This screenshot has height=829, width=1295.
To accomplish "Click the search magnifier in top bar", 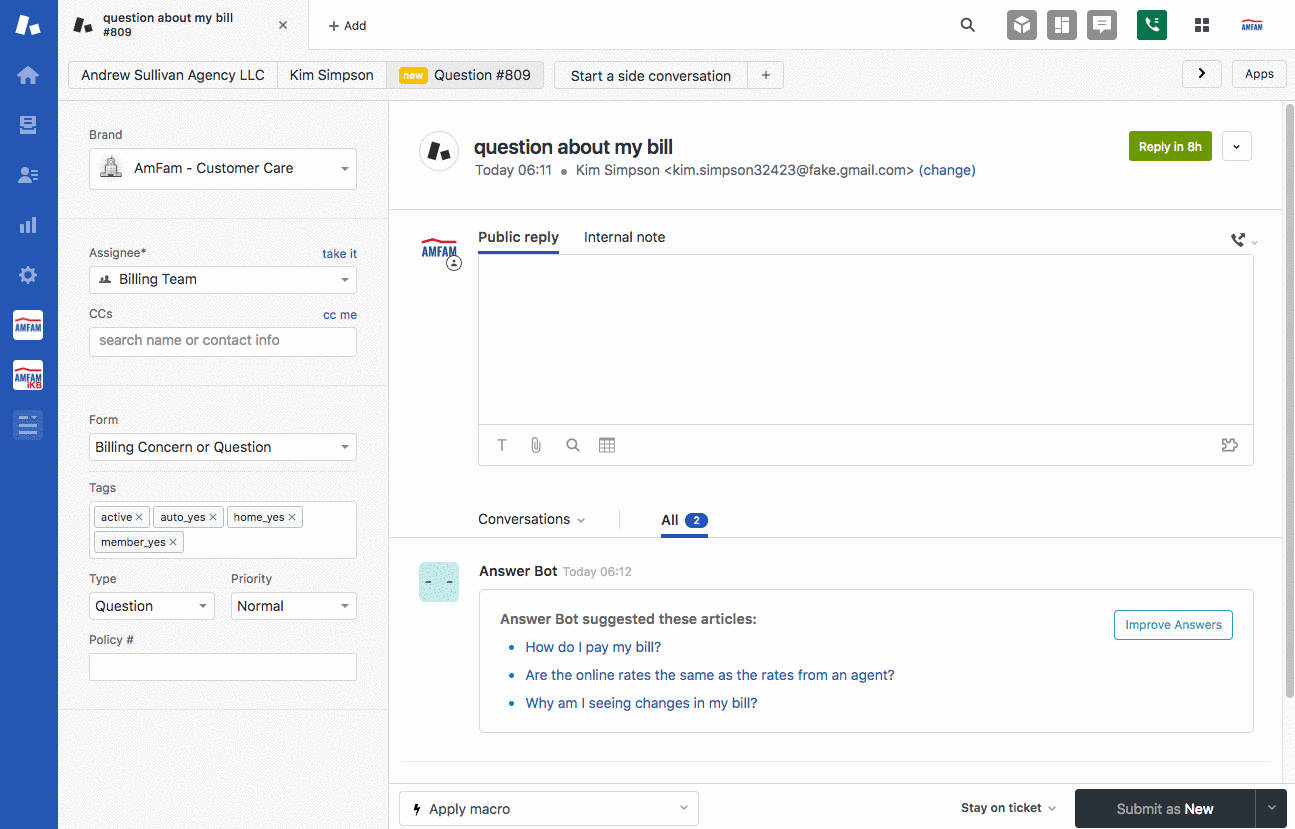I will [967, 25].
